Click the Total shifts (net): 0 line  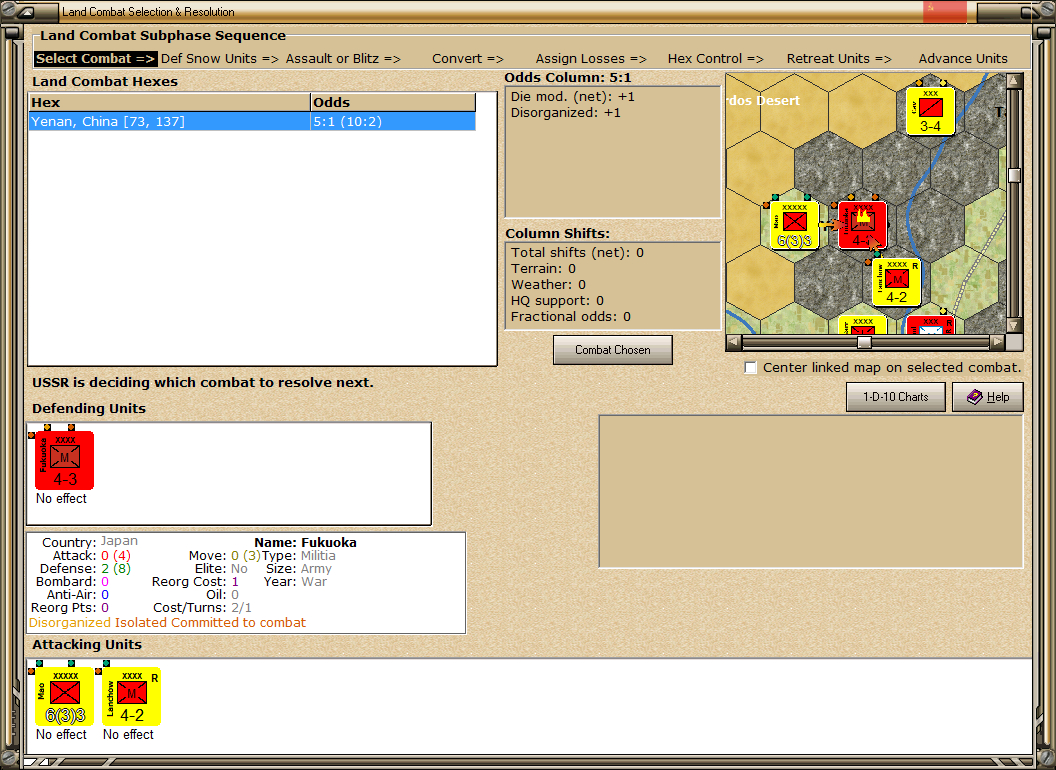(577, 253)
